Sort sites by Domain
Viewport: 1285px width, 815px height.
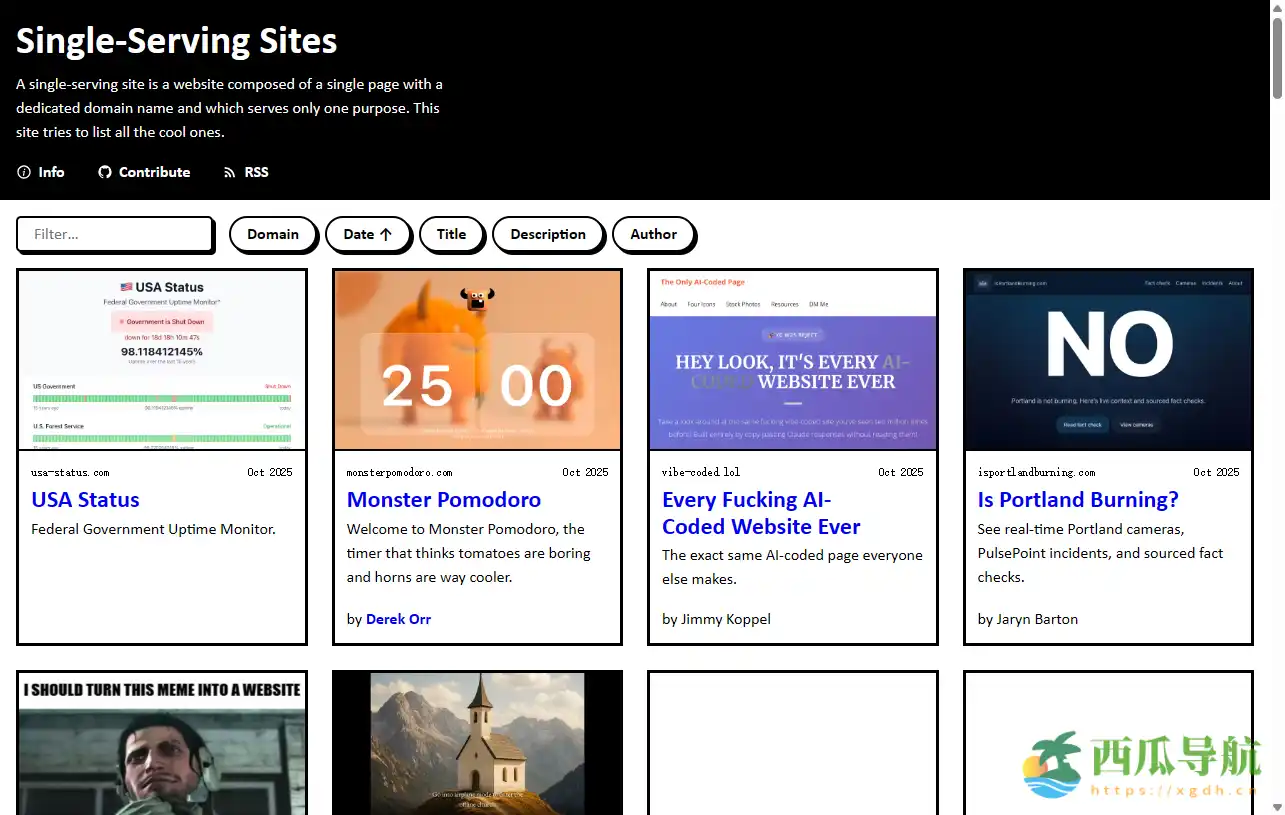(273, 234)
